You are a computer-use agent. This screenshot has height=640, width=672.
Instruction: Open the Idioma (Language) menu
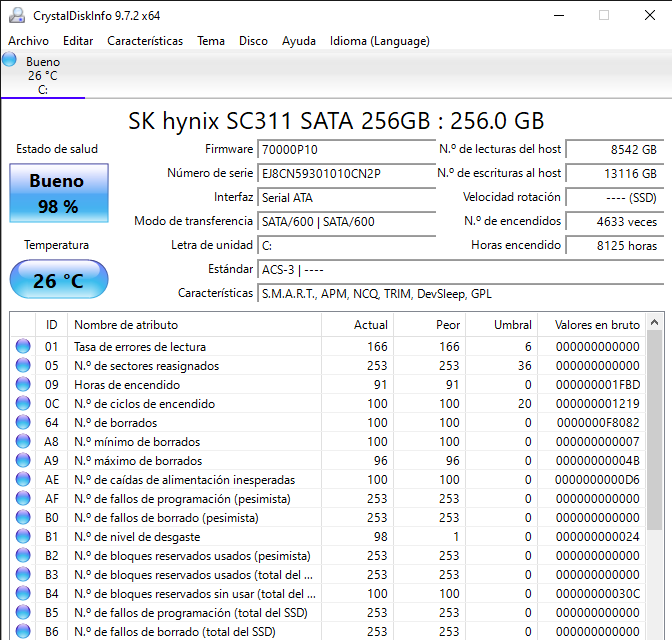(379, 41)
